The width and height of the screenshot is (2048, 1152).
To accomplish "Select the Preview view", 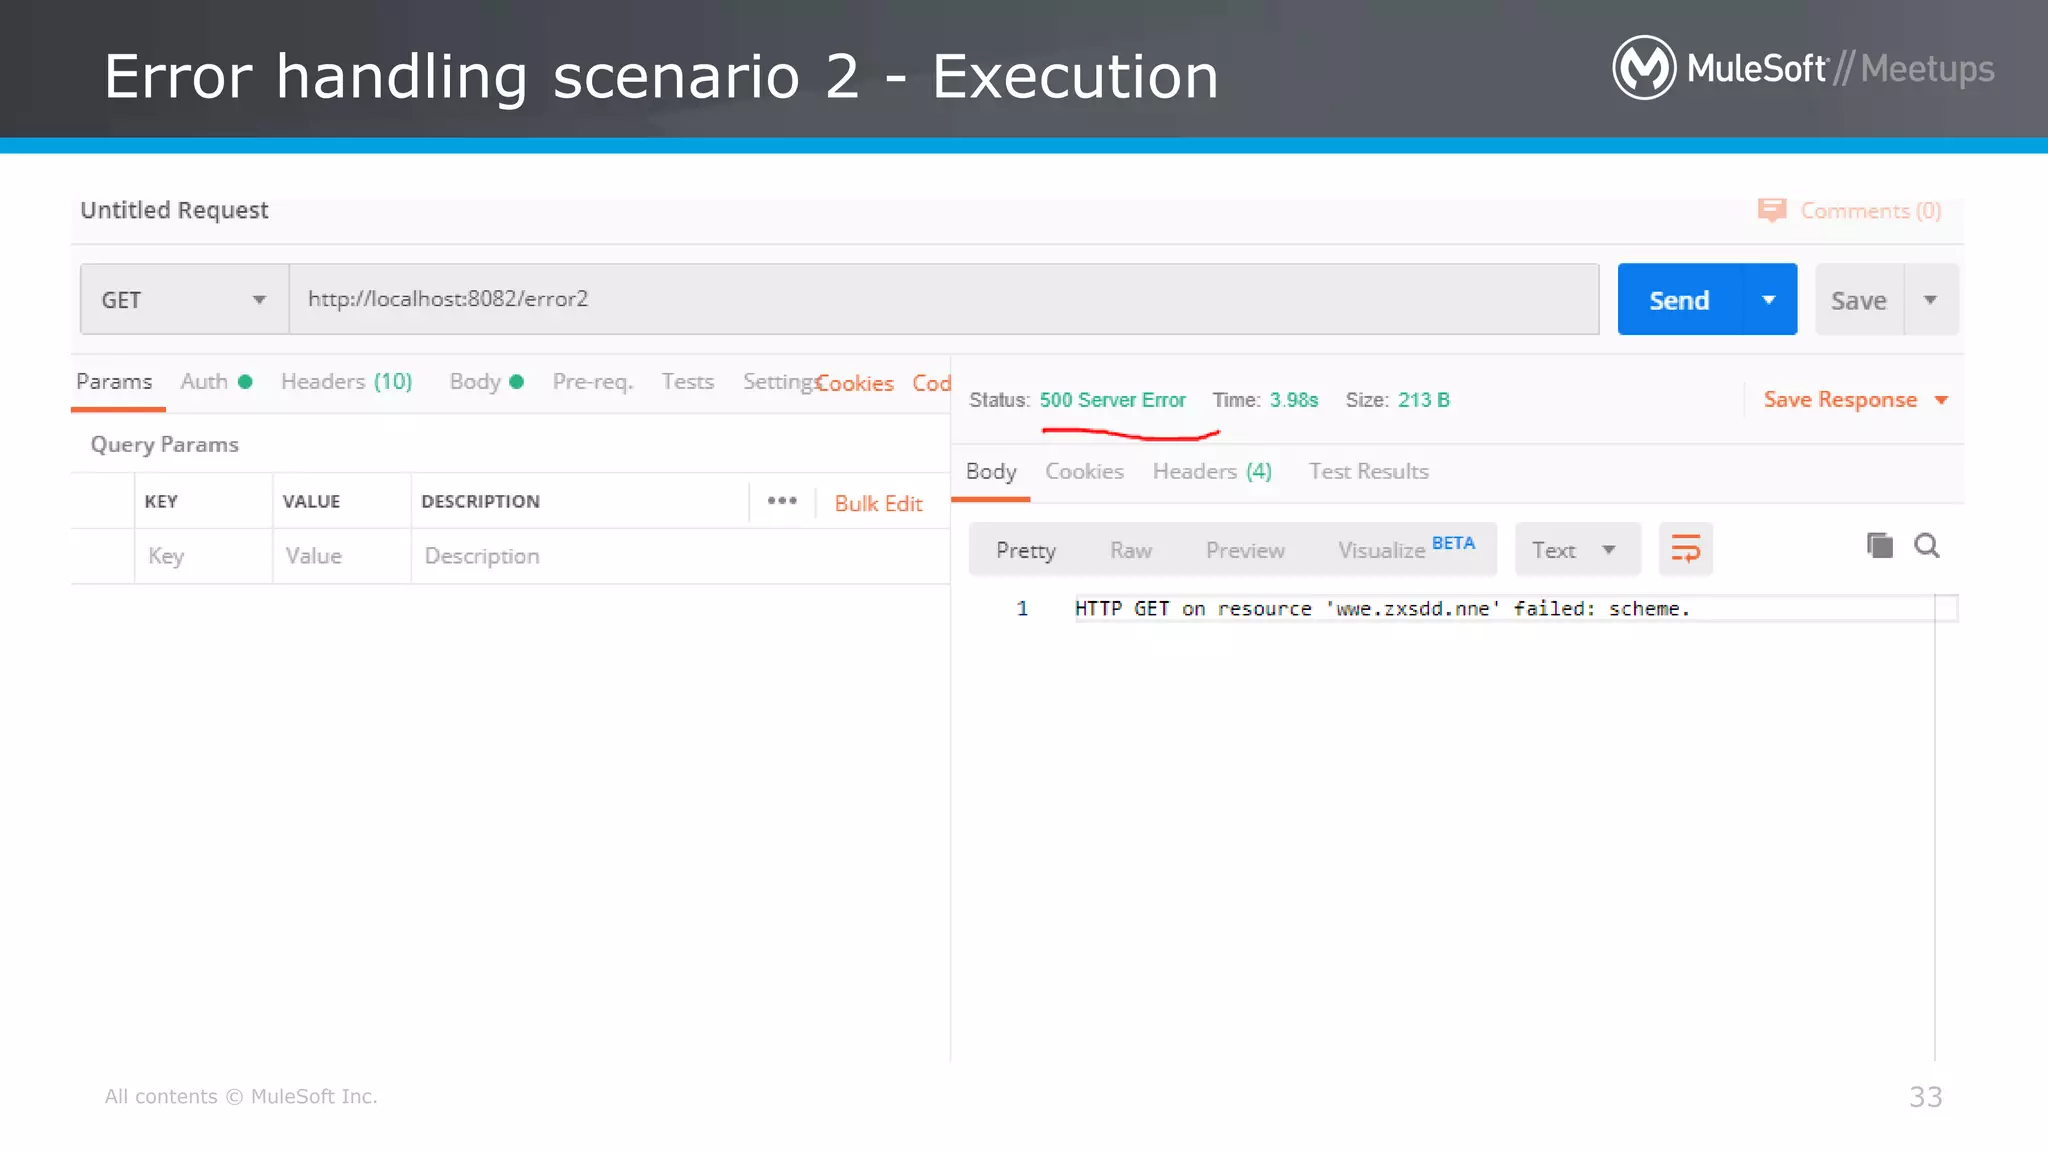I will pos(1245,551).
